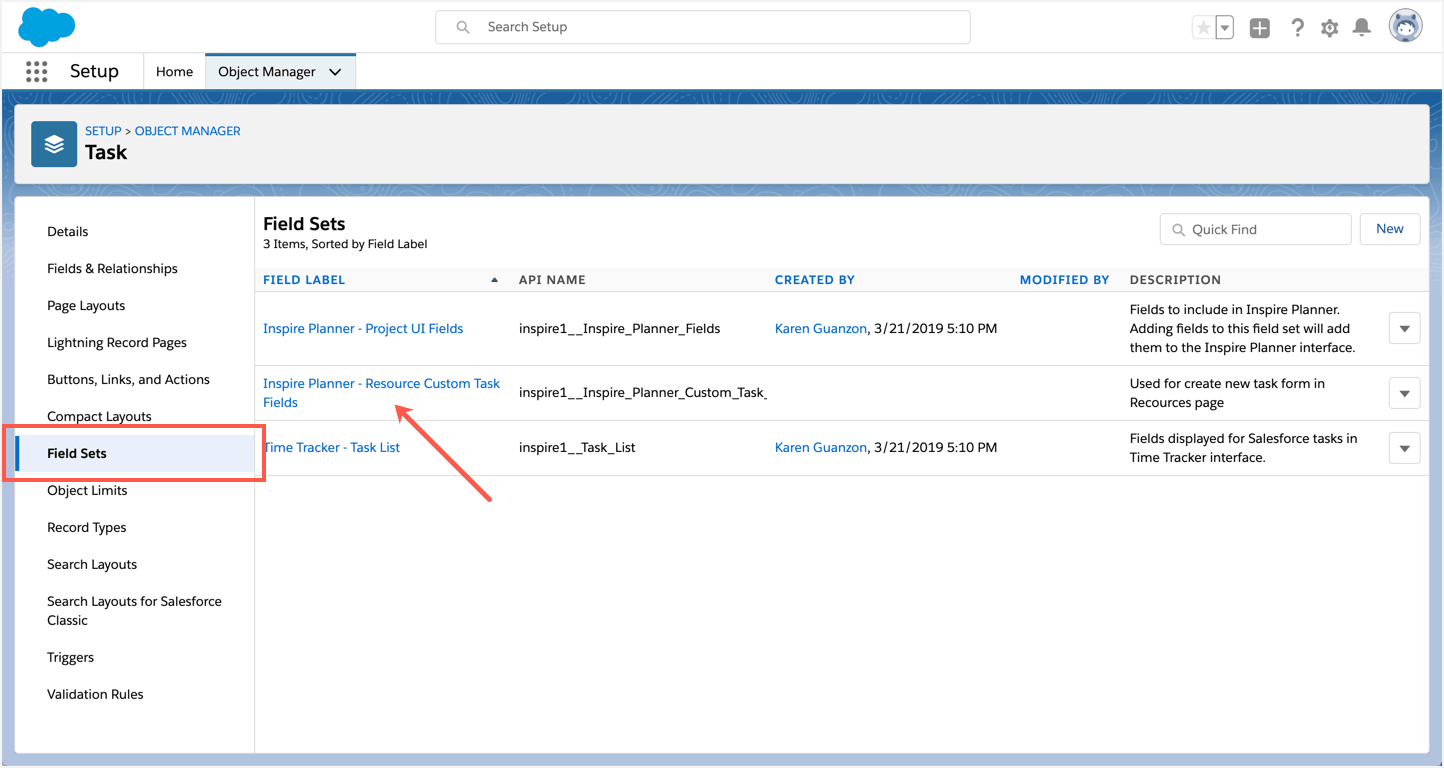The width and height of the screenshot is (1444, 768).
Task: Expand the Object Manager tab chevron
Action: (335, 71)
